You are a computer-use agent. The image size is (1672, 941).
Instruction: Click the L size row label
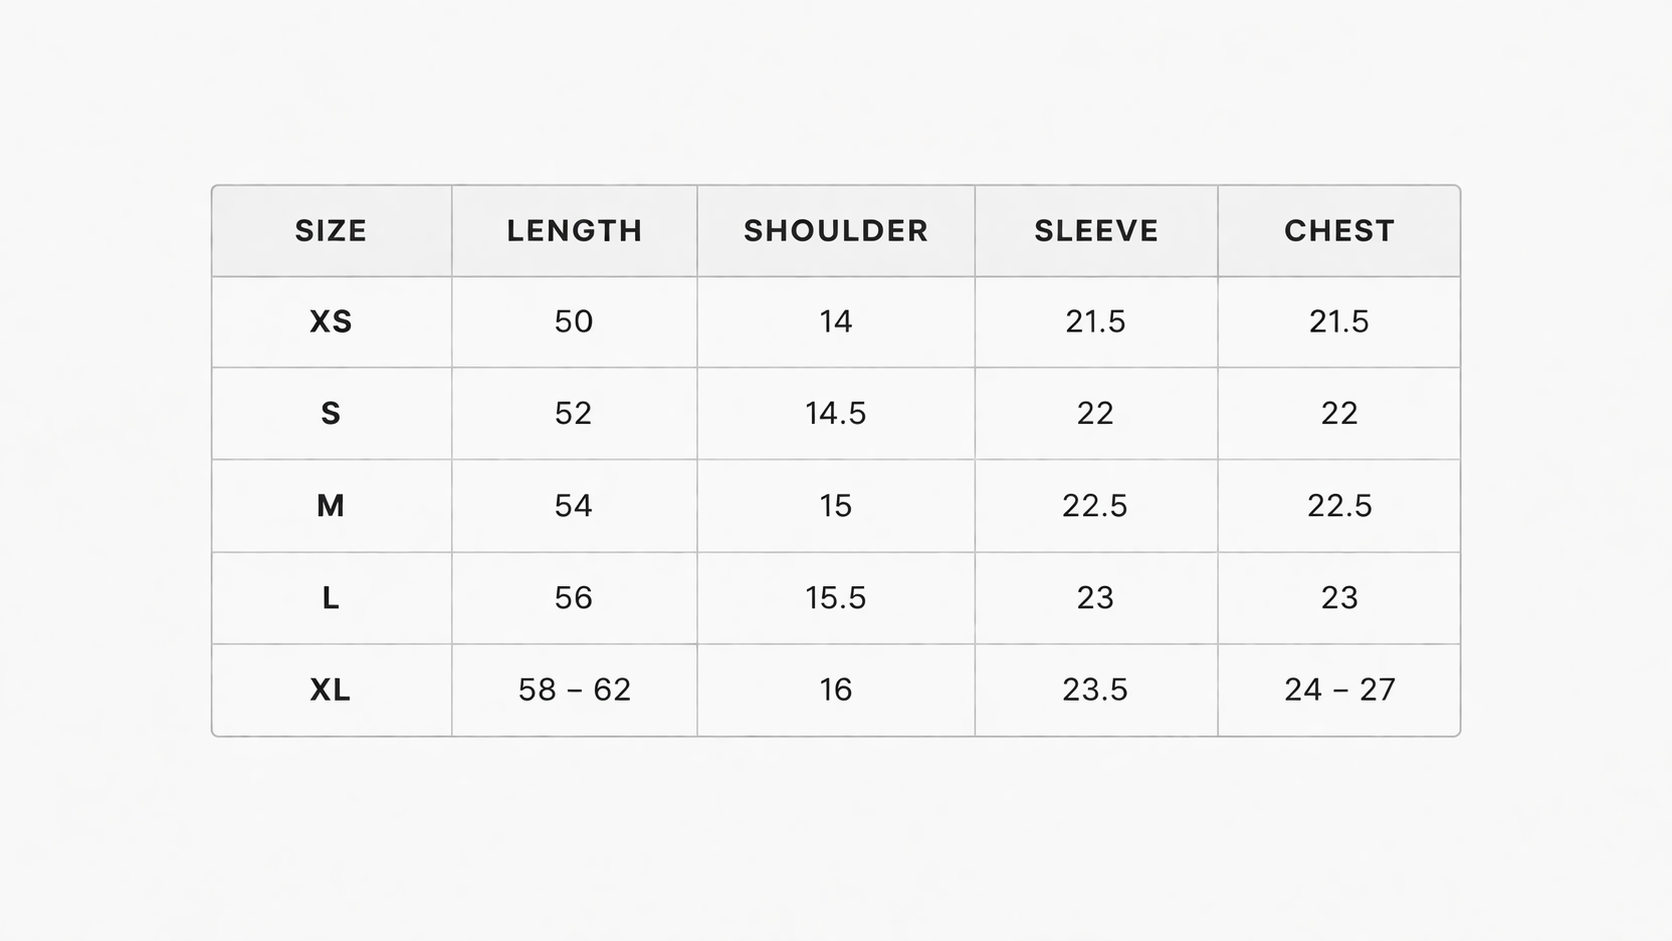point(331,598)
